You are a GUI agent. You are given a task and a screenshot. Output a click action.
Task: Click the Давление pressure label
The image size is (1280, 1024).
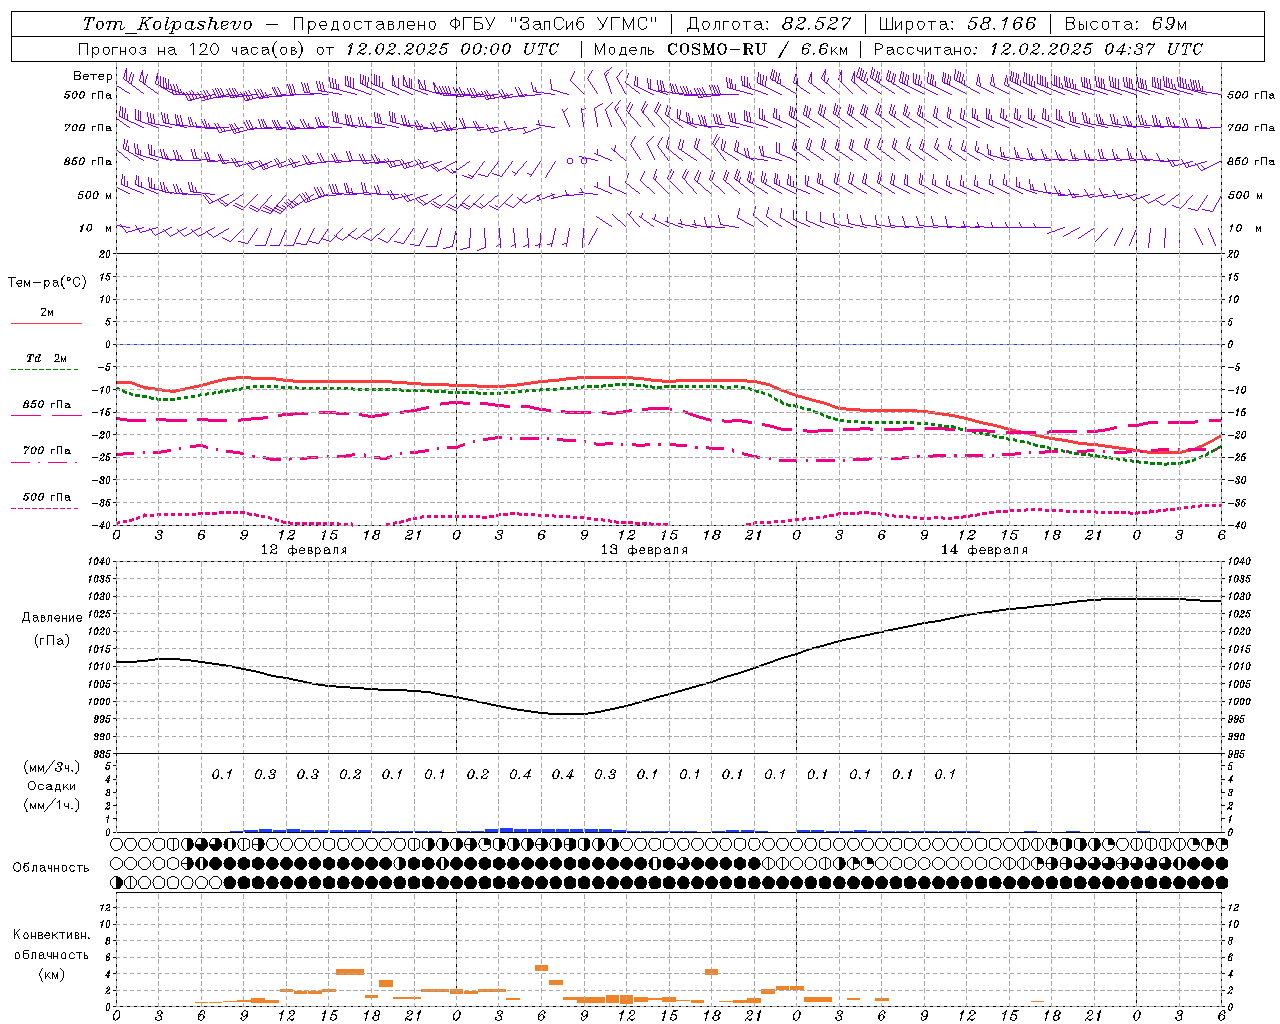(52, 618)
